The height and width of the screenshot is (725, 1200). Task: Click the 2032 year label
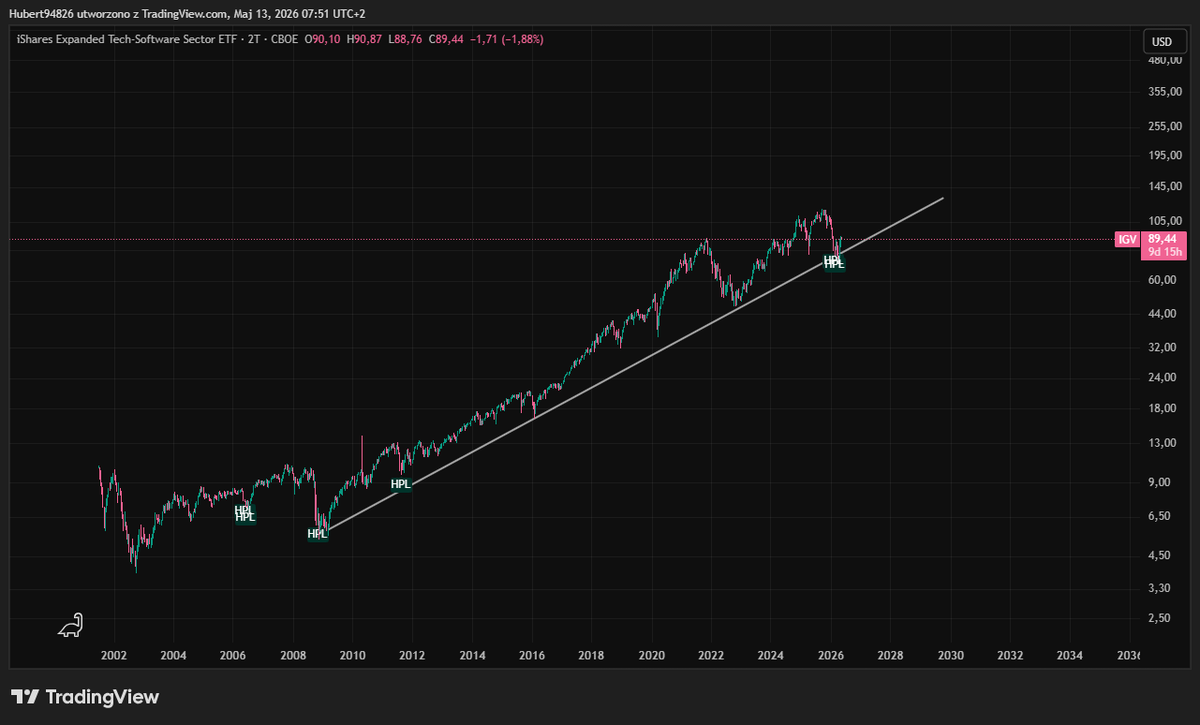[1010, 656]
